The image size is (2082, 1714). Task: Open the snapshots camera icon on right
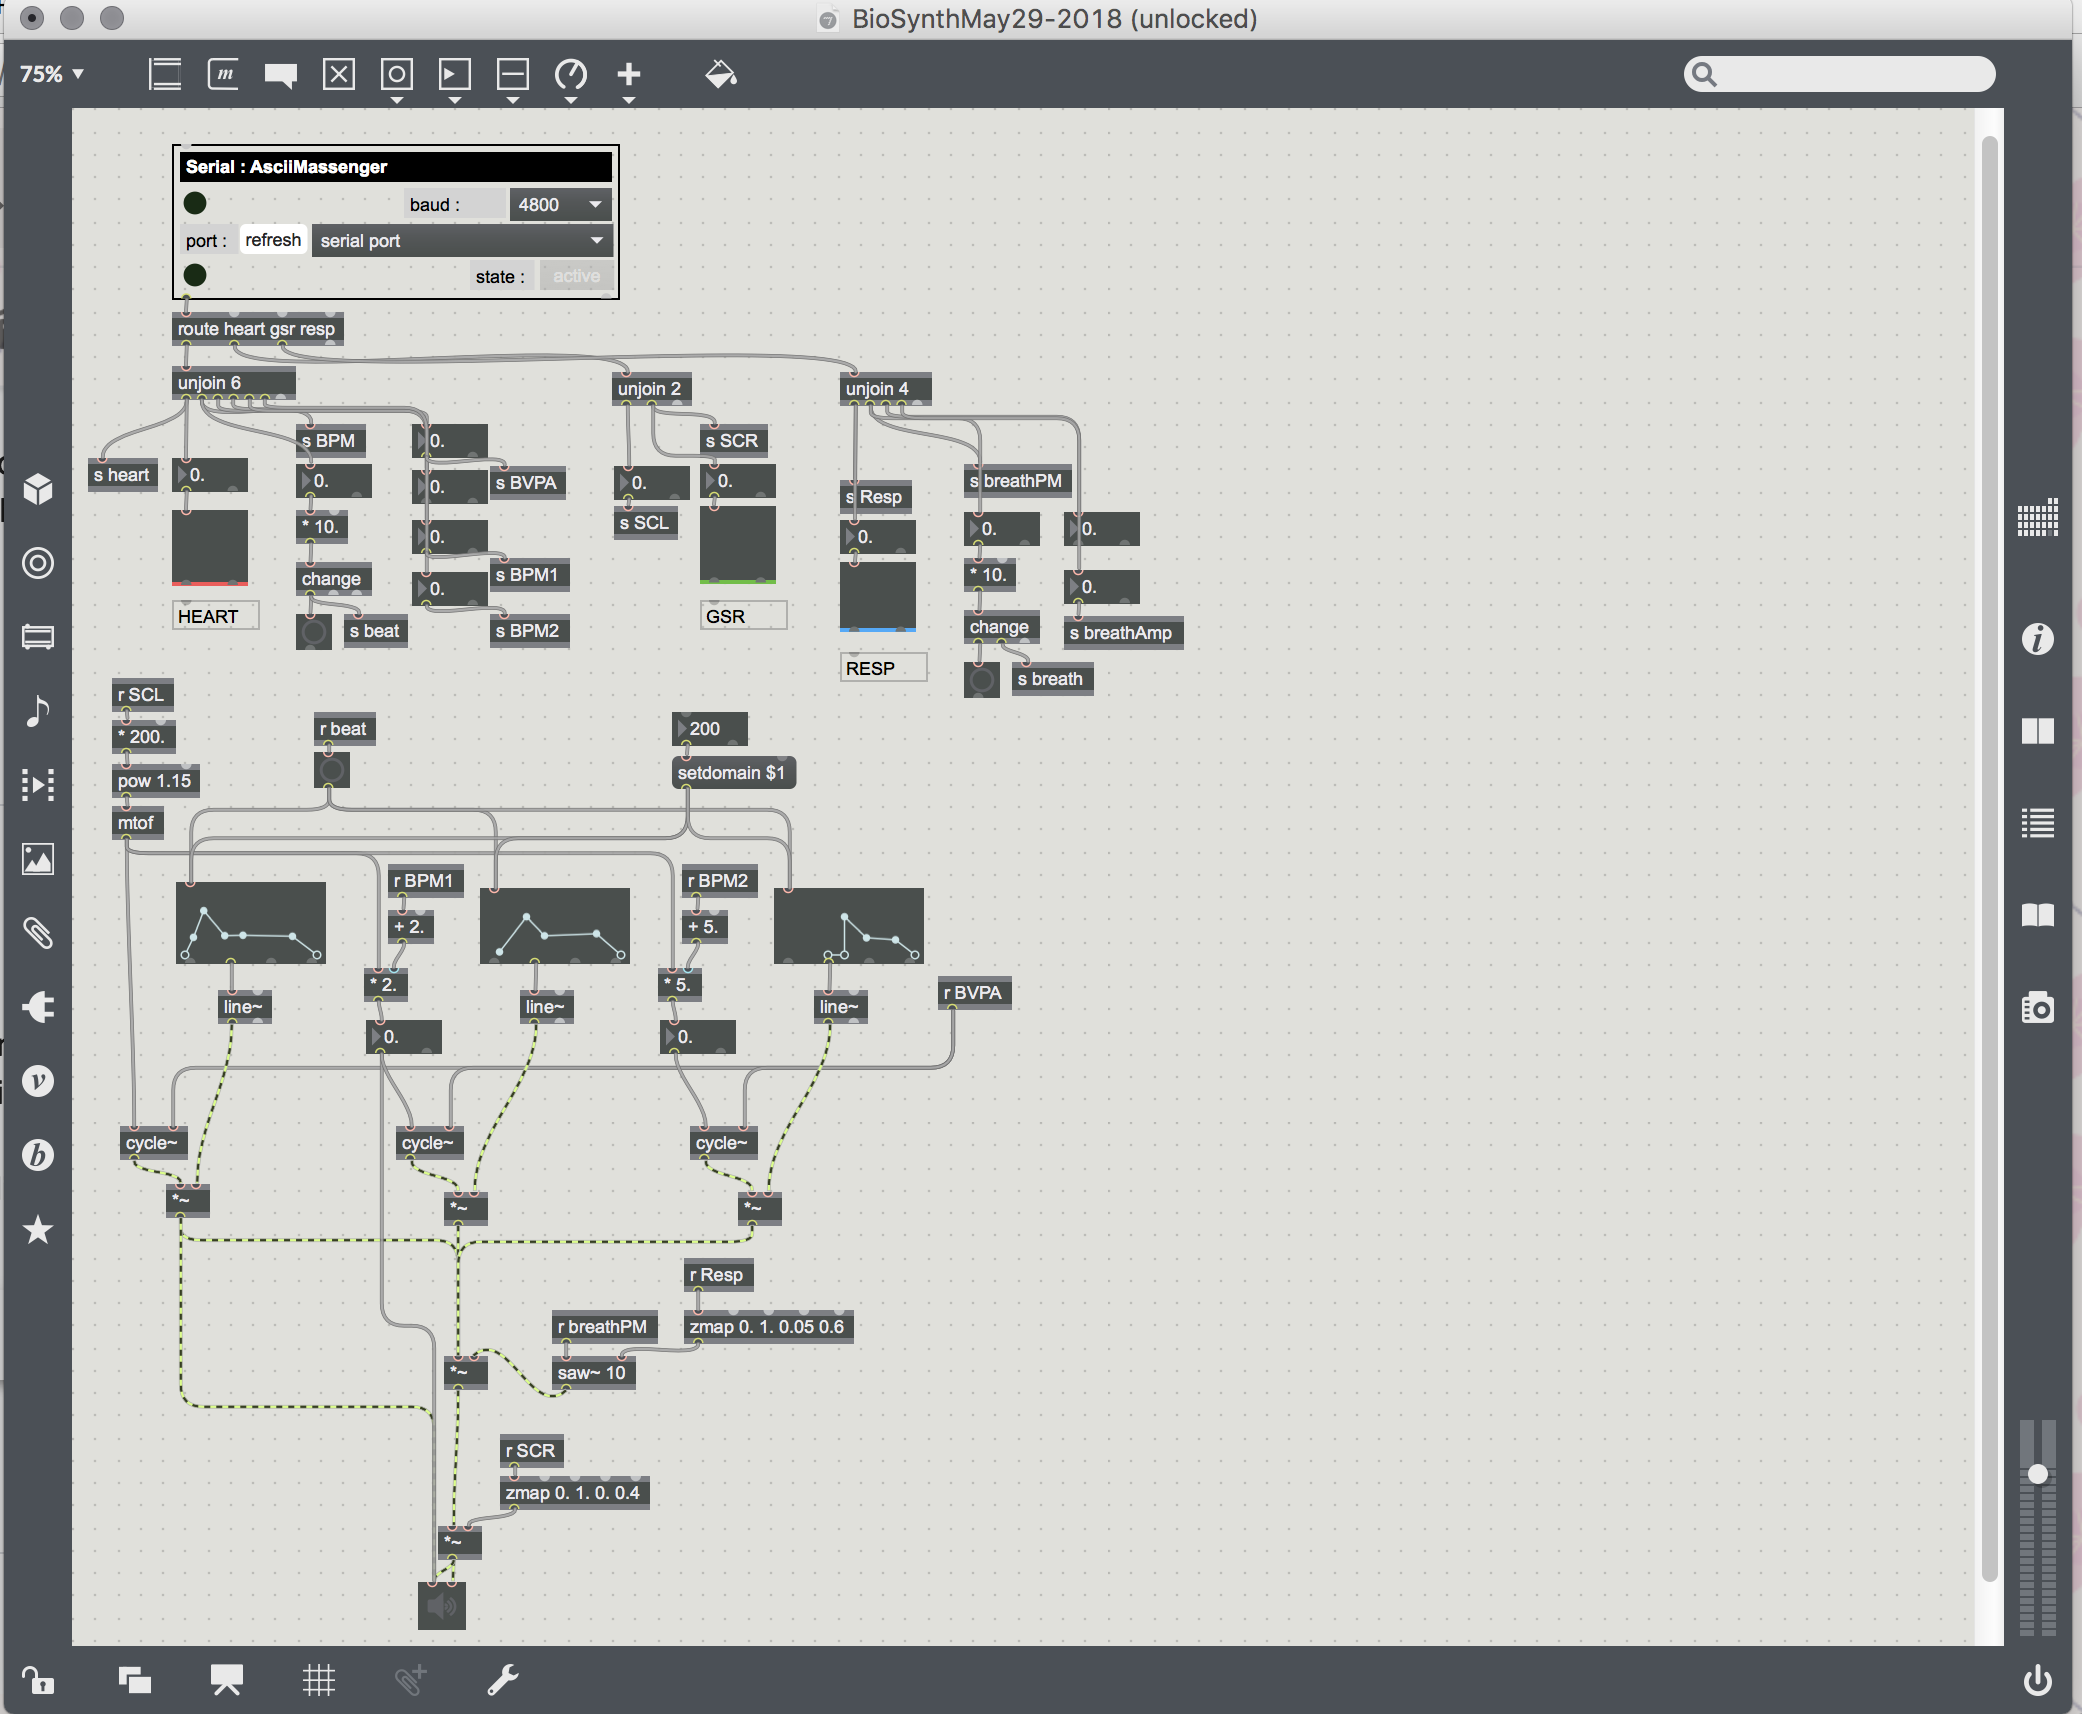point(2037,1007)
